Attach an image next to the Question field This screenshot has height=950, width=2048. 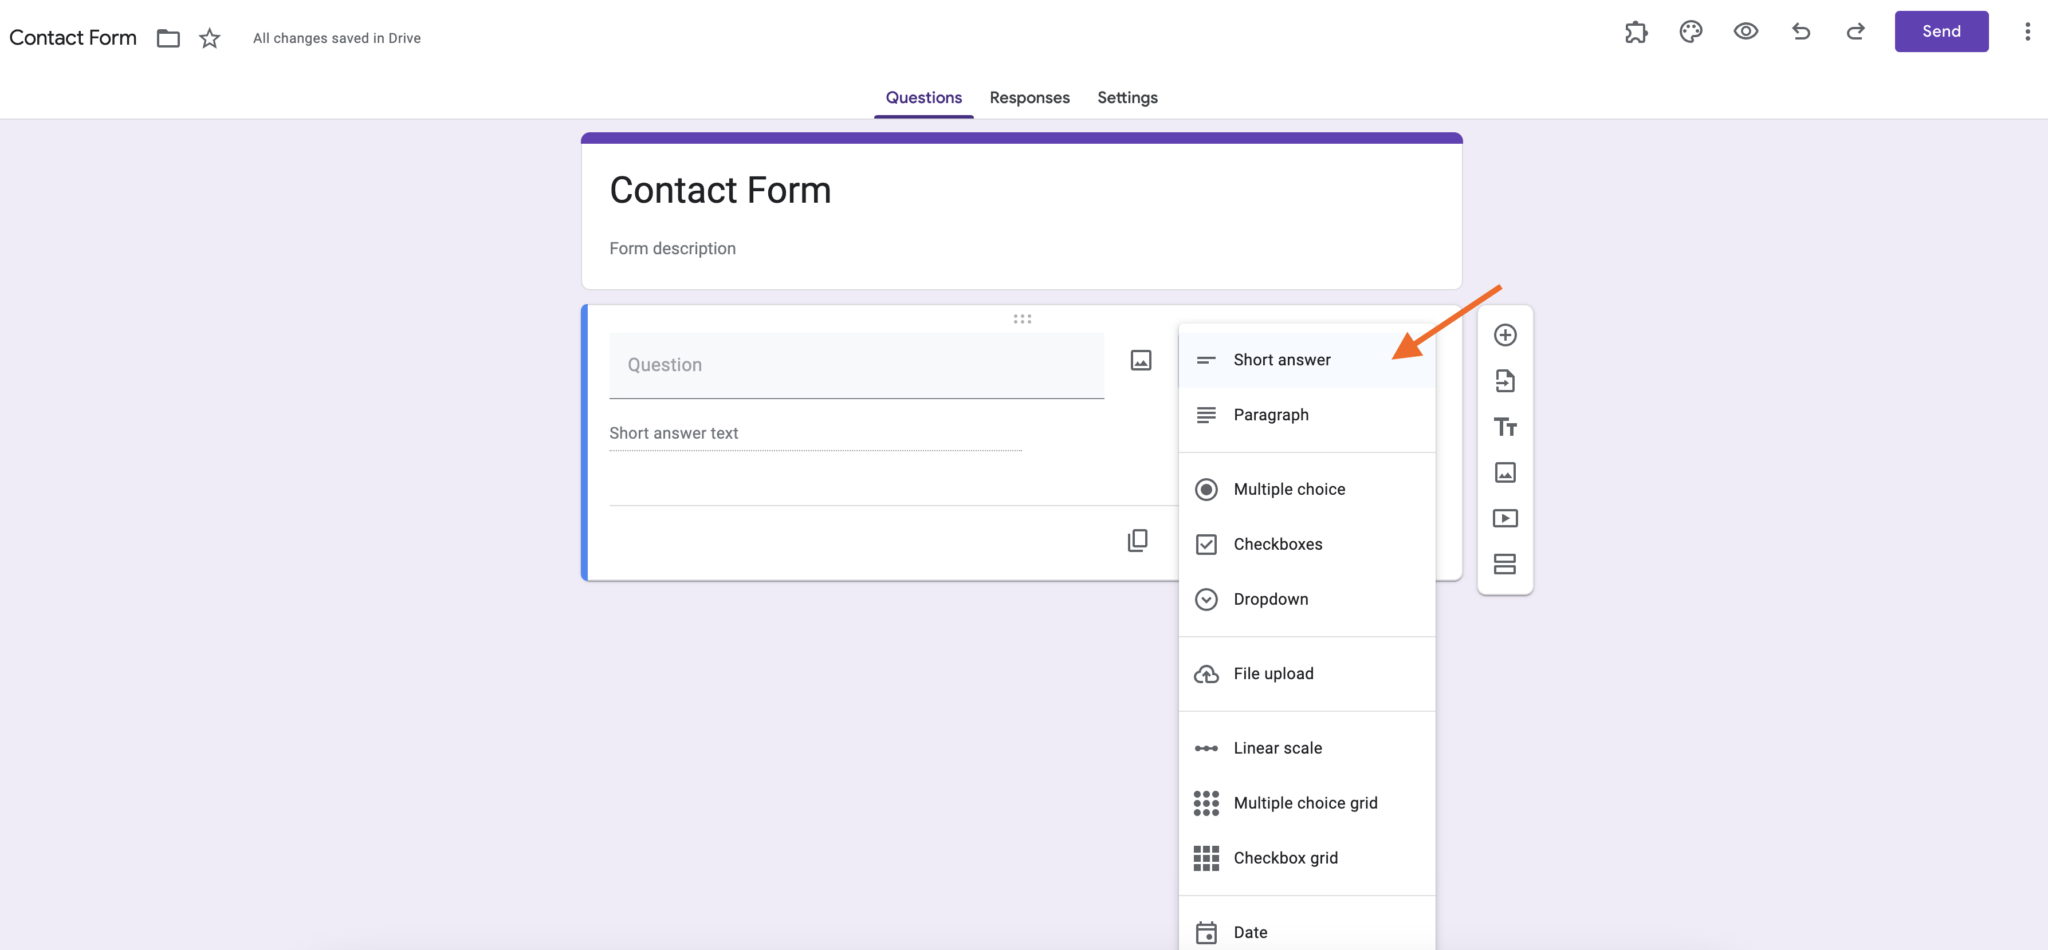click(x=1140, y=359)
